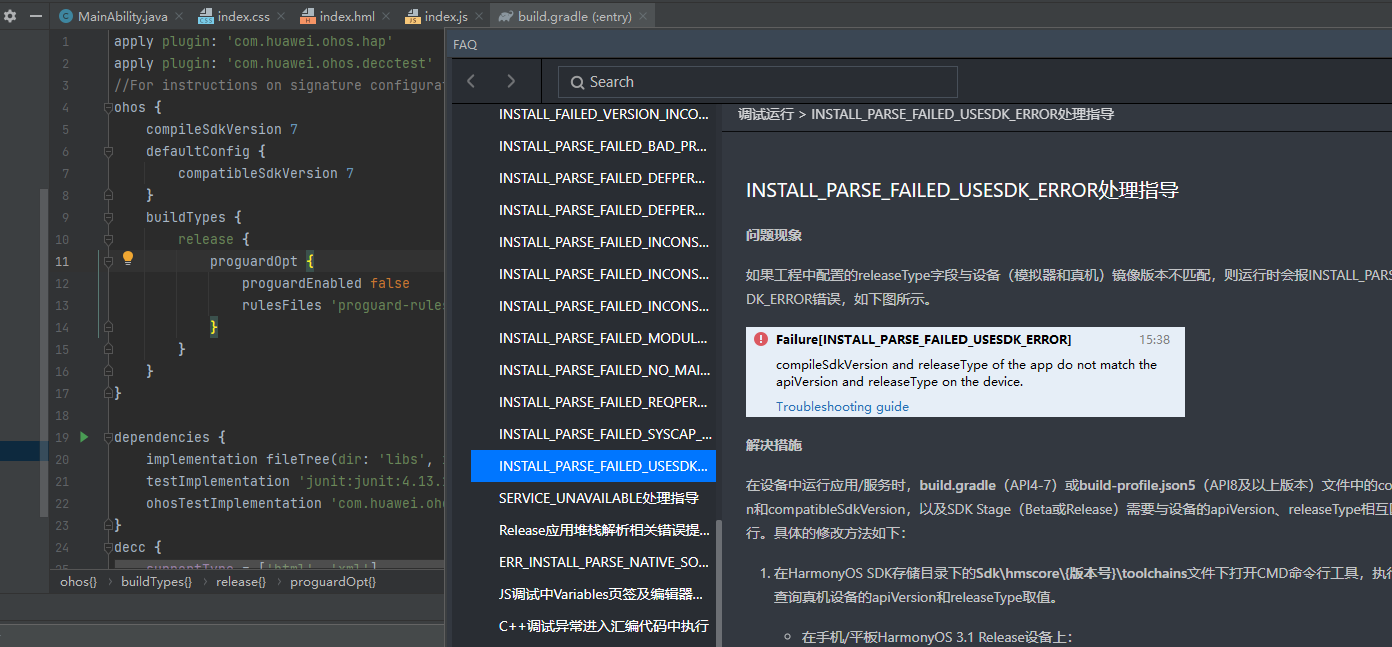This screenshot has height=647, width=1392.
Task: Click the release{} breadcrumb
Action: tap(241, 582)
